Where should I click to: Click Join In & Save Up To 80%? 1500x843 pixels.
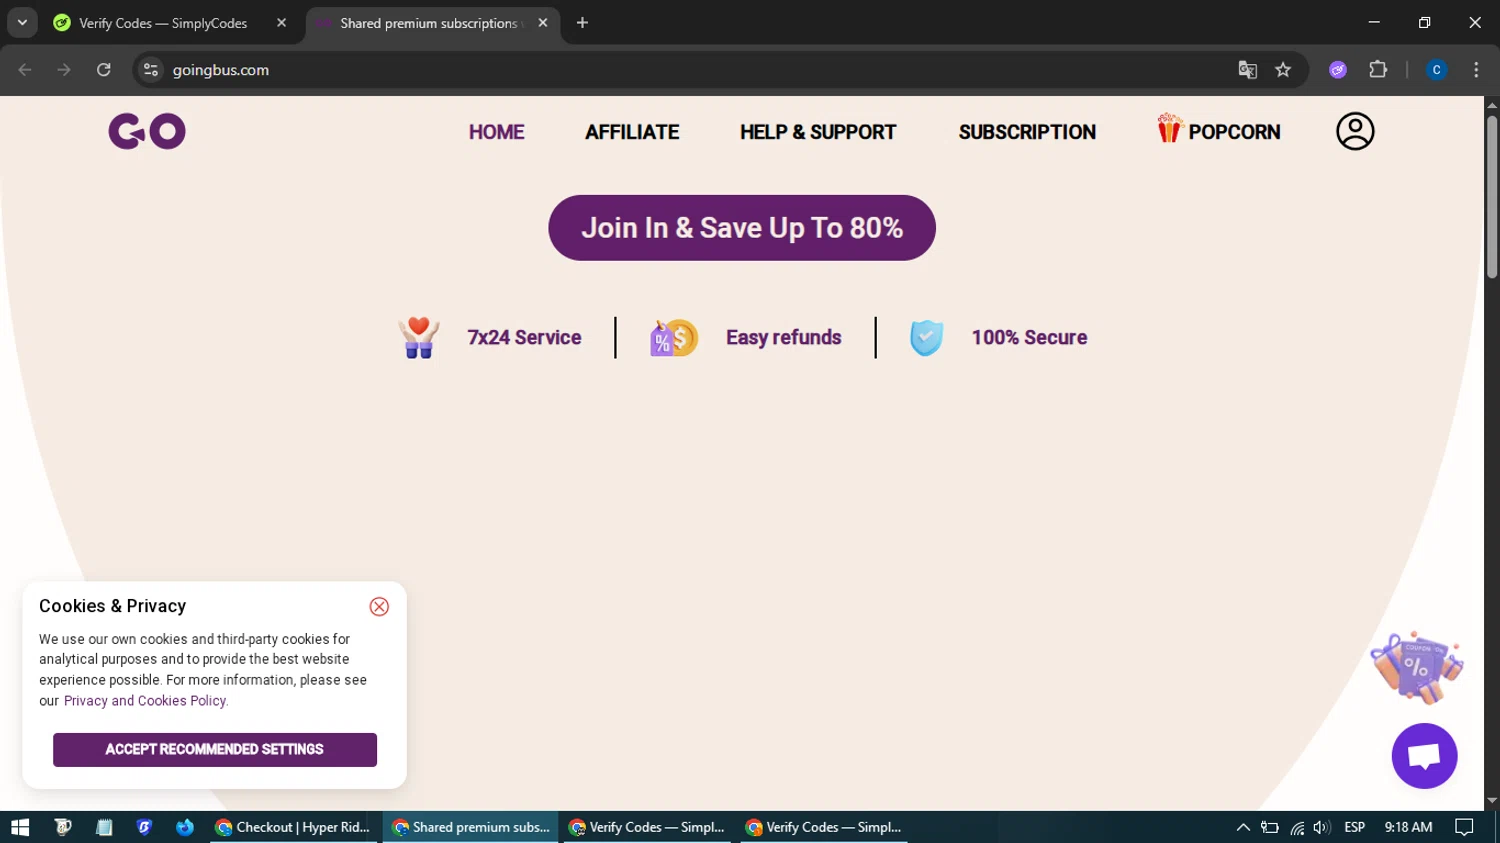[x=742, y=228]
